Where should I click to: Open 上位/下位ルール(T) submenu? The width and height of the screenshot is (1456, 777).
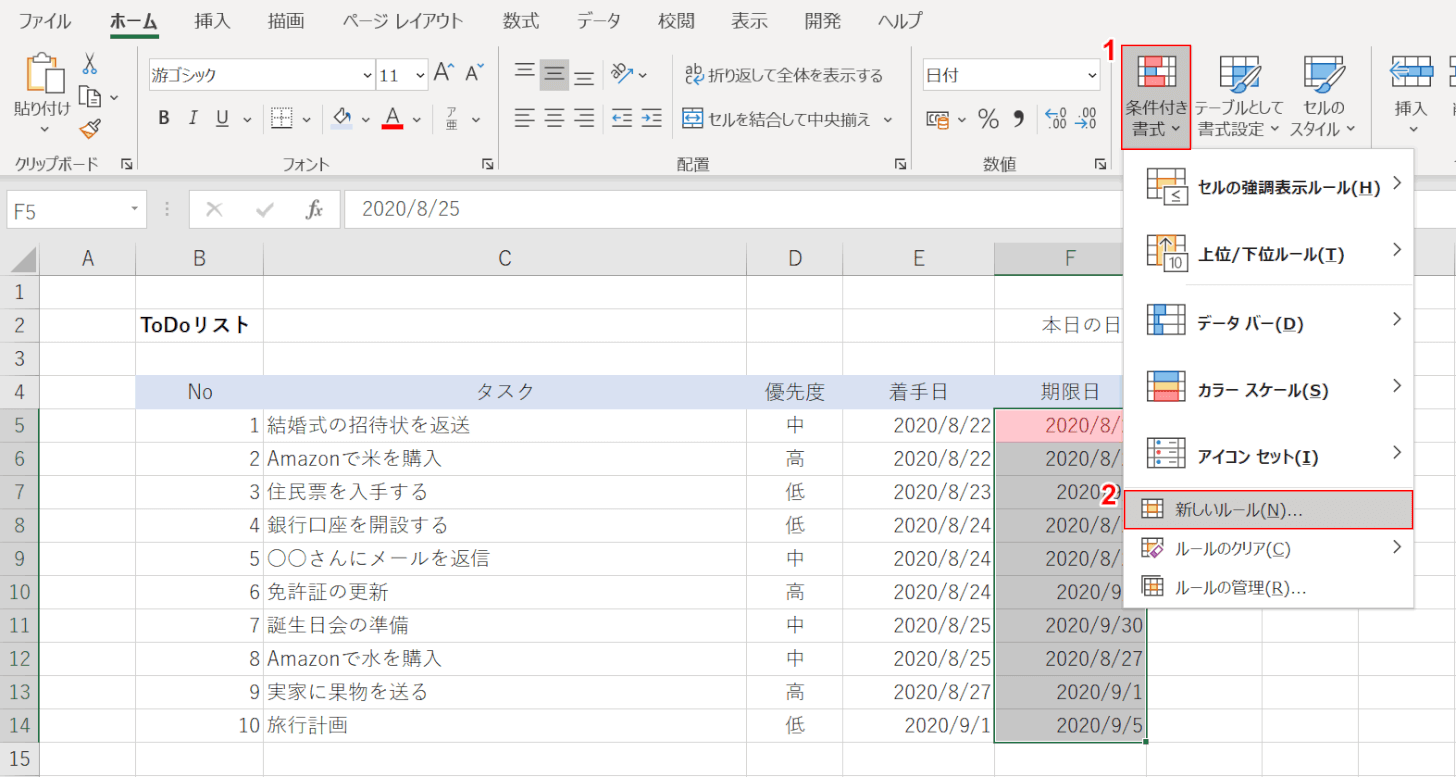click(x=1269, y=254)
